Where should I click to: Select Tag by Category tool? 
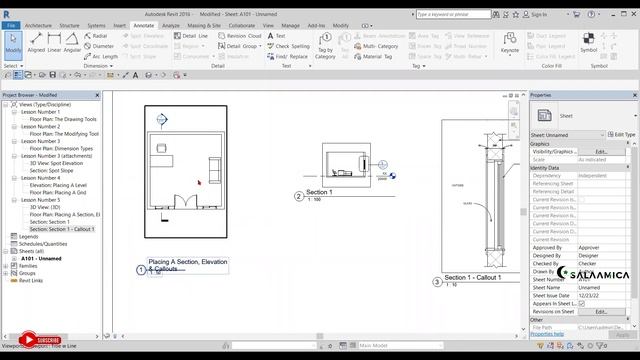[x=325, y=46]
